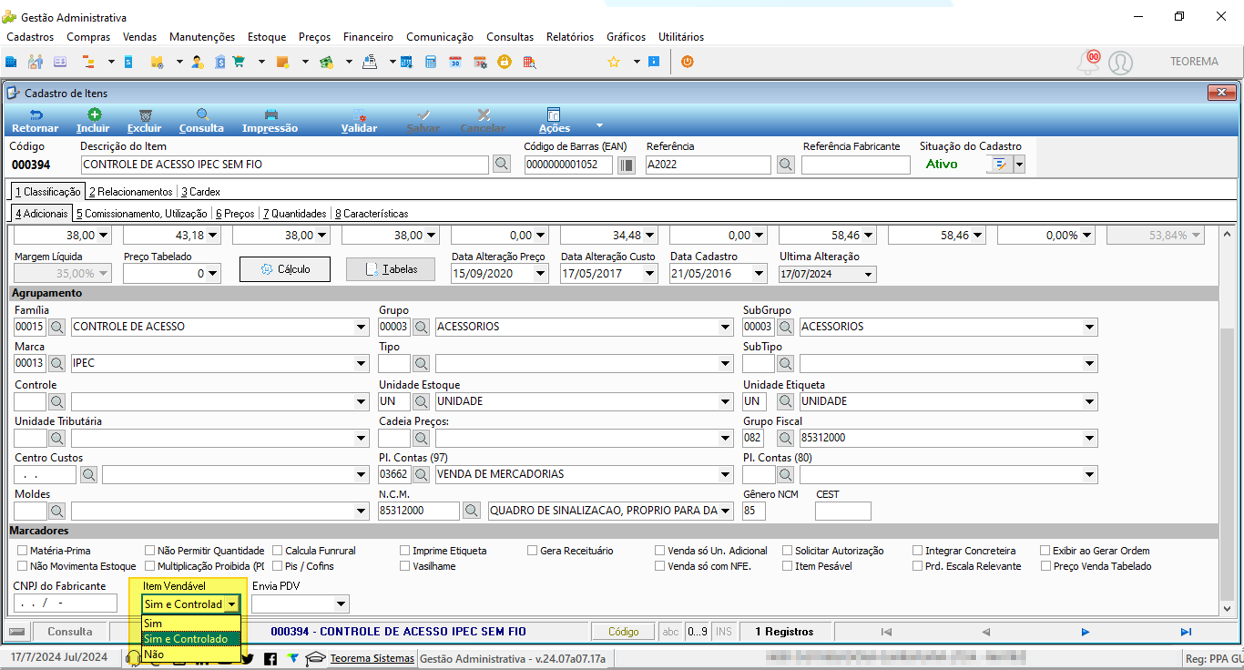The image size is (1244, 670).
Task: Click search icon beside Descrição do Item
Action: pos(502,164)
